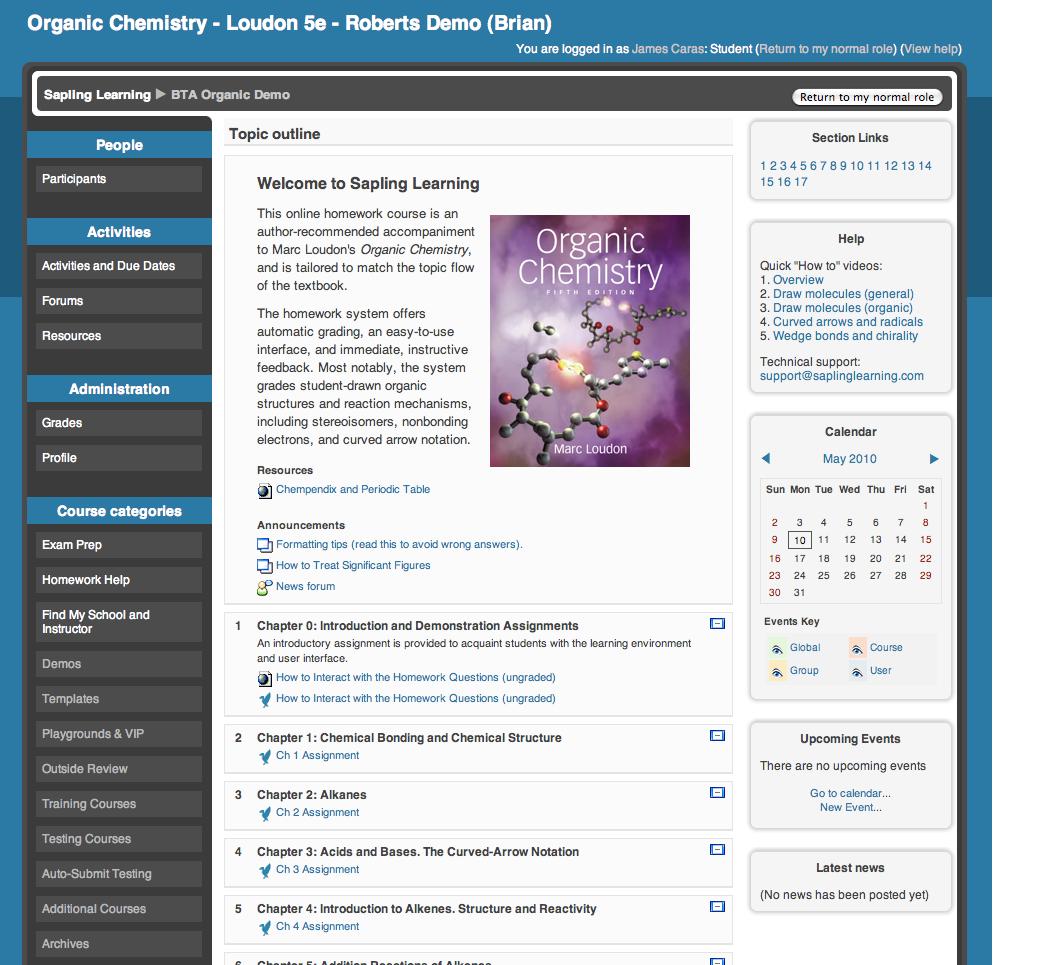Click the globe icon beside Chempendix and Periodic Table
This screenshot has width=1063, height=965.
click(264, 490)
